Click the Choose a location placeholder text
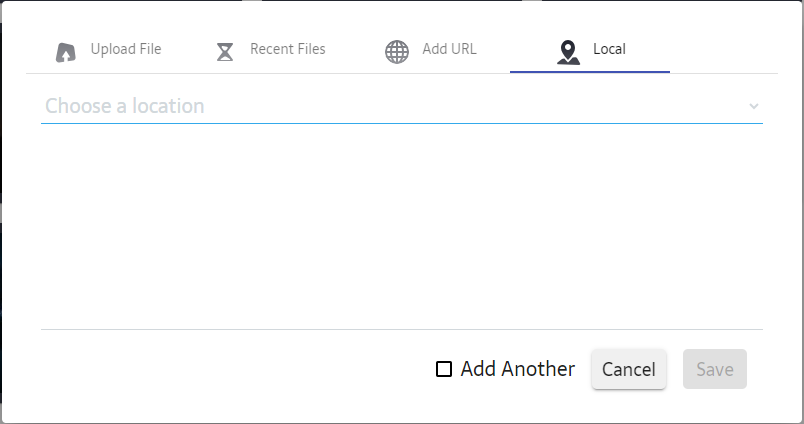Image resolution: width=804 pixels, height=424 pixels. click(x=125, y=106)
